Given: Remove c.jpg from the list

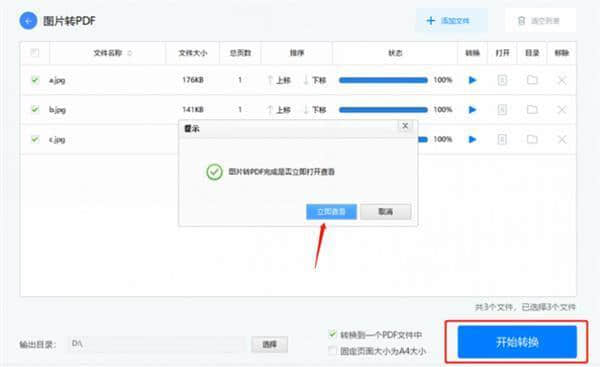Looking at the screenshot, I should [x=562, y=139].
